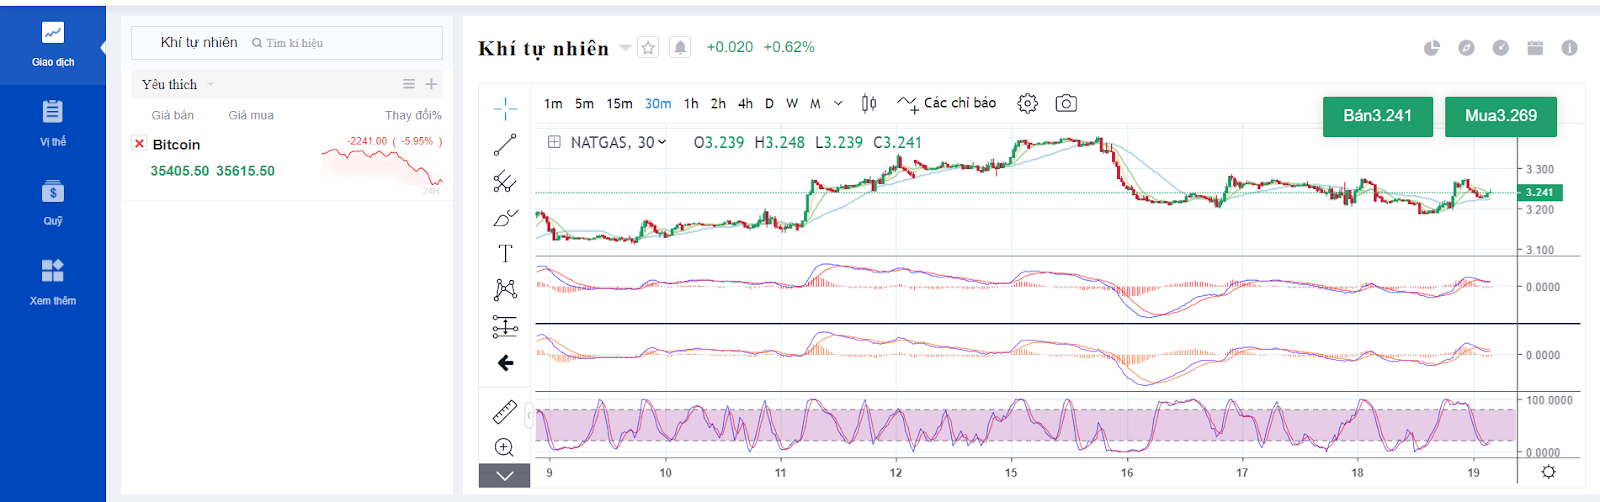Click the zoom in magnifier tool
The height and width of the screenshot is (502, 1600).
pos(505,447)
